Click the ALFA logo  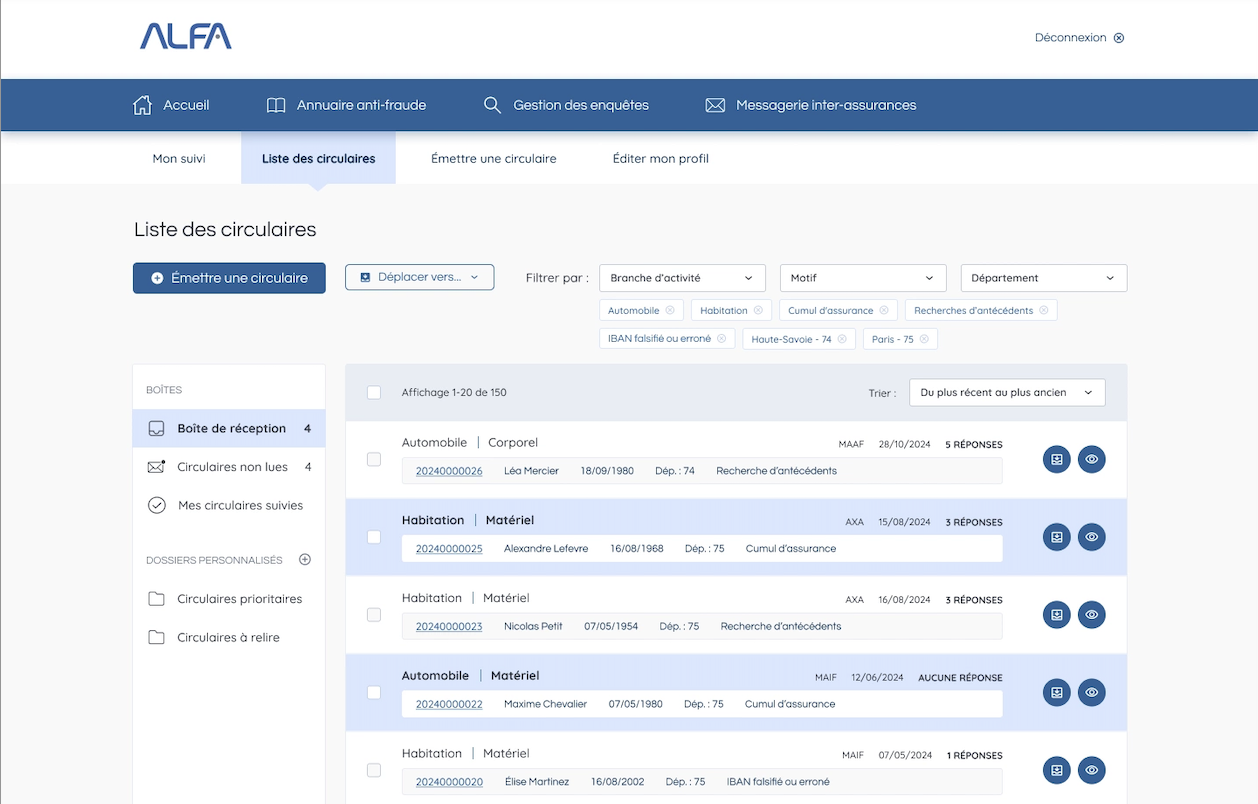pyautogui.click(x=186, y=37)
